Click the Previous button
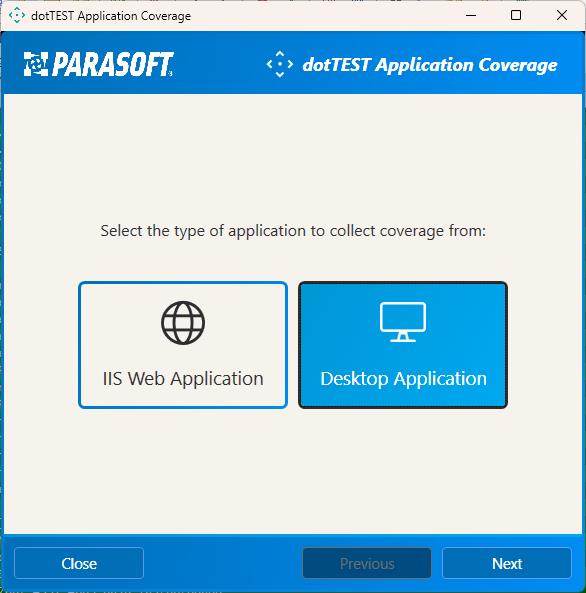This screenshot has height=593, width=586. point(367,564)
